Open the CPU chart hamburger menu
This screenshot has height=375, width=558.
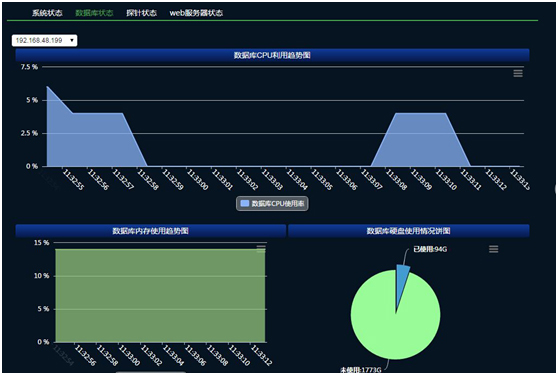click(x=518, y=73)
